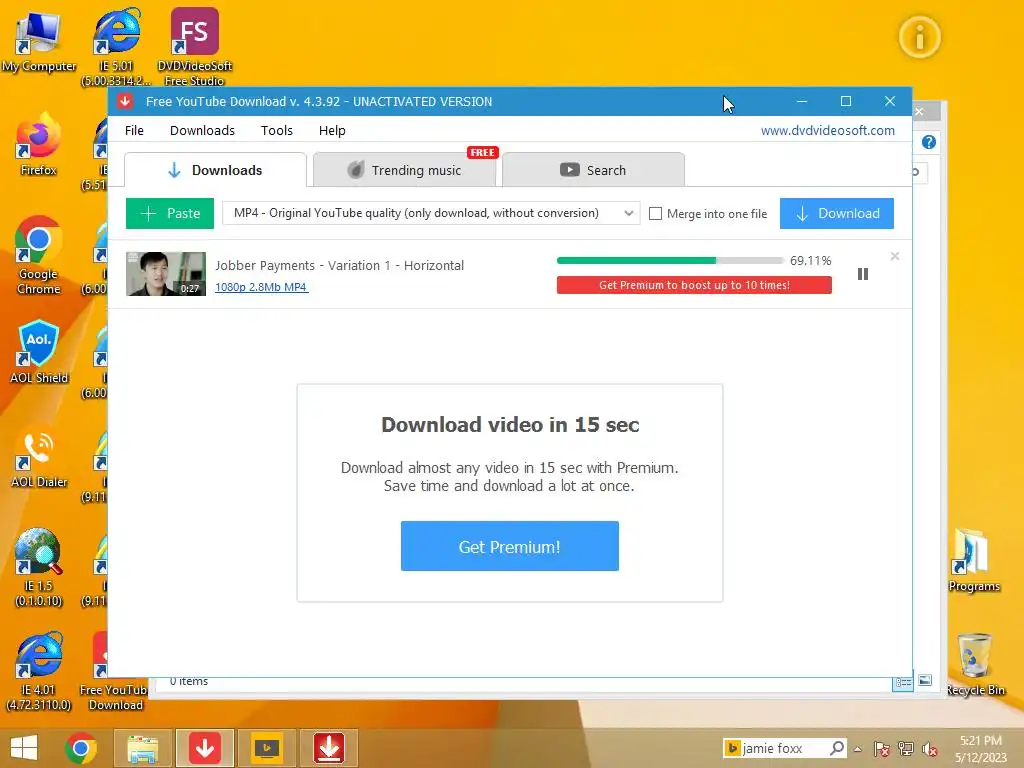Open the Programs folder on desktop
The width and height of the screenshot is (1024, 768).
[974, 562]
